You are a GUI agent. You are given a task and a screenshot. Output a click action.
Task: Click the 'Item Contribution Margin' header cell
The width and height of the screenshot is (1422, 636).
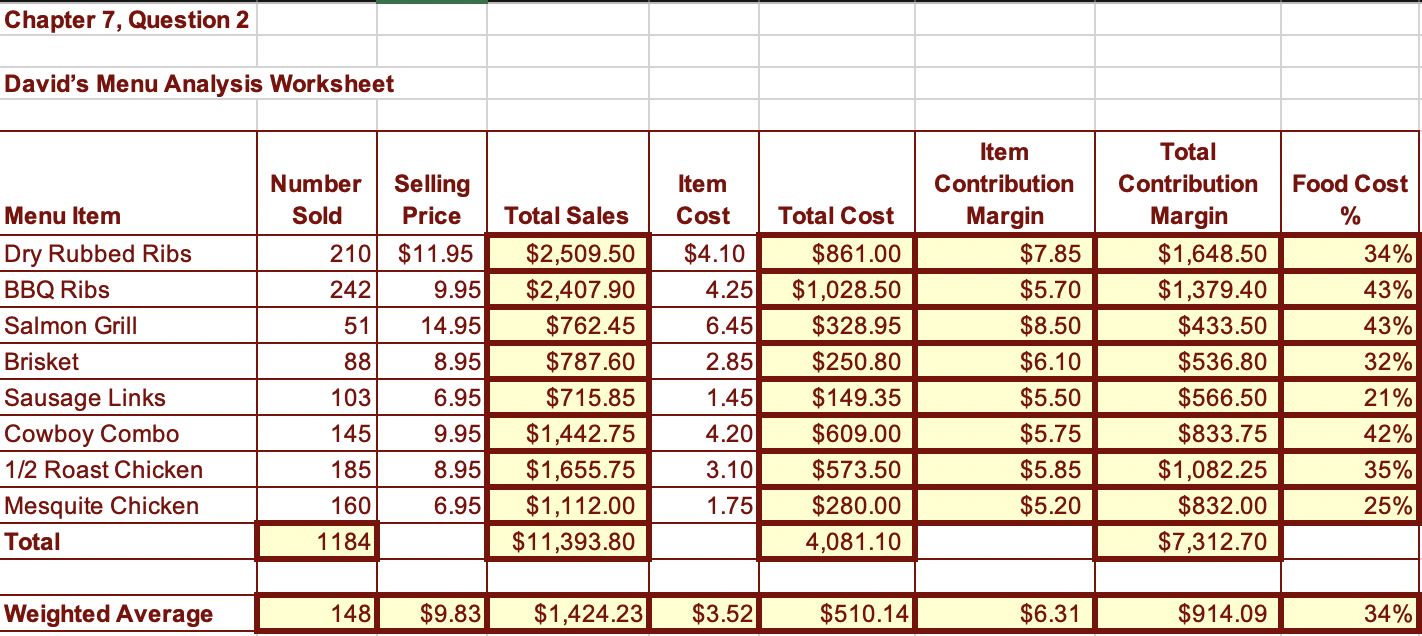(x=1004, y=183)
